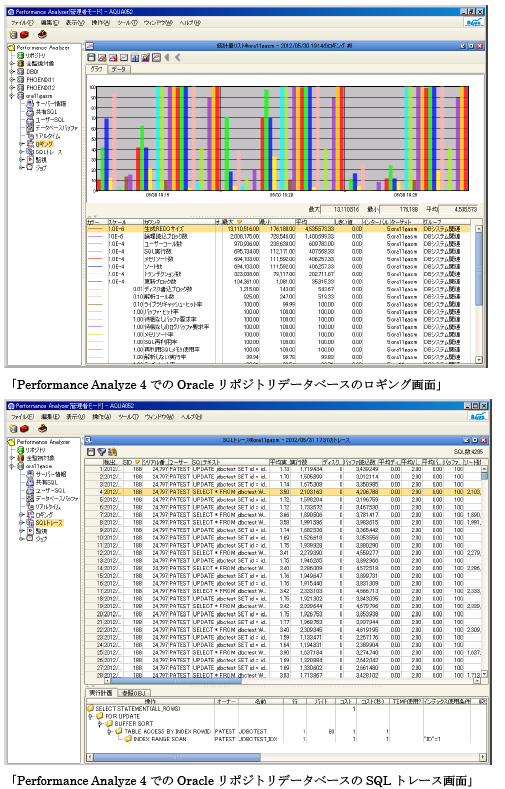
Task: Select SQLトレース in the SQL trace window tree
Action: tap(49, 523)
